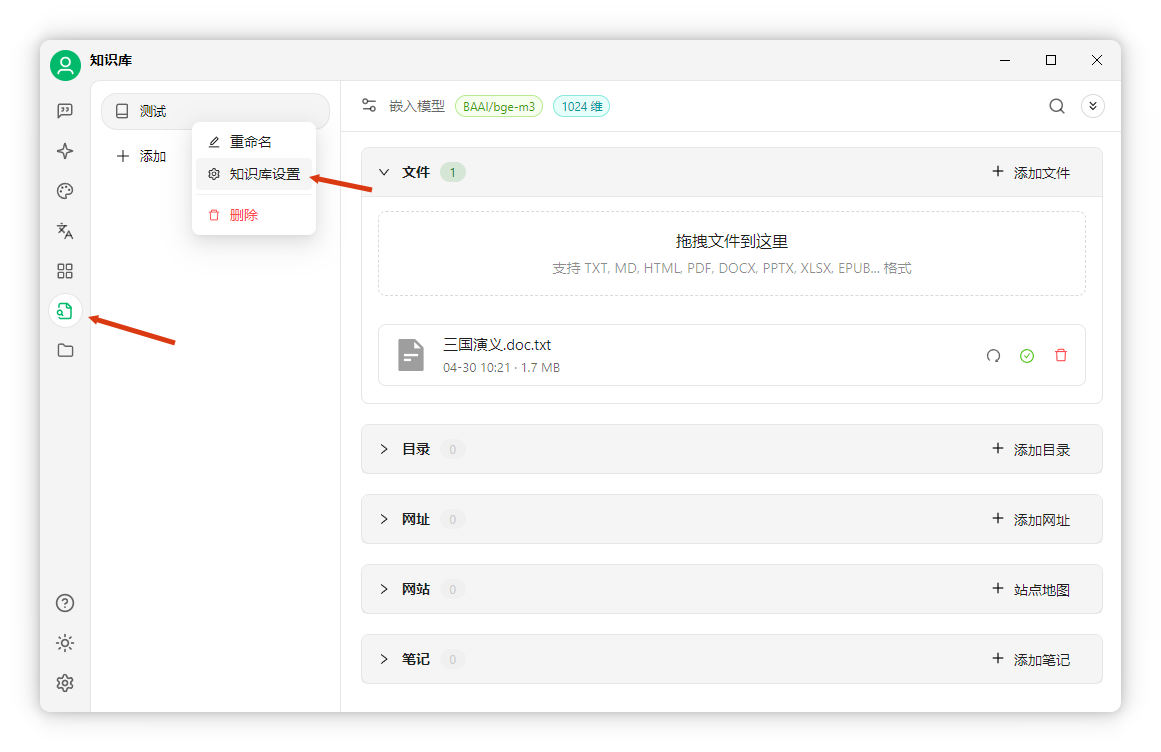Open the help question mark icon
Image resolution: width=1161 pixels, height=752 pixels.
click(65, 603)
